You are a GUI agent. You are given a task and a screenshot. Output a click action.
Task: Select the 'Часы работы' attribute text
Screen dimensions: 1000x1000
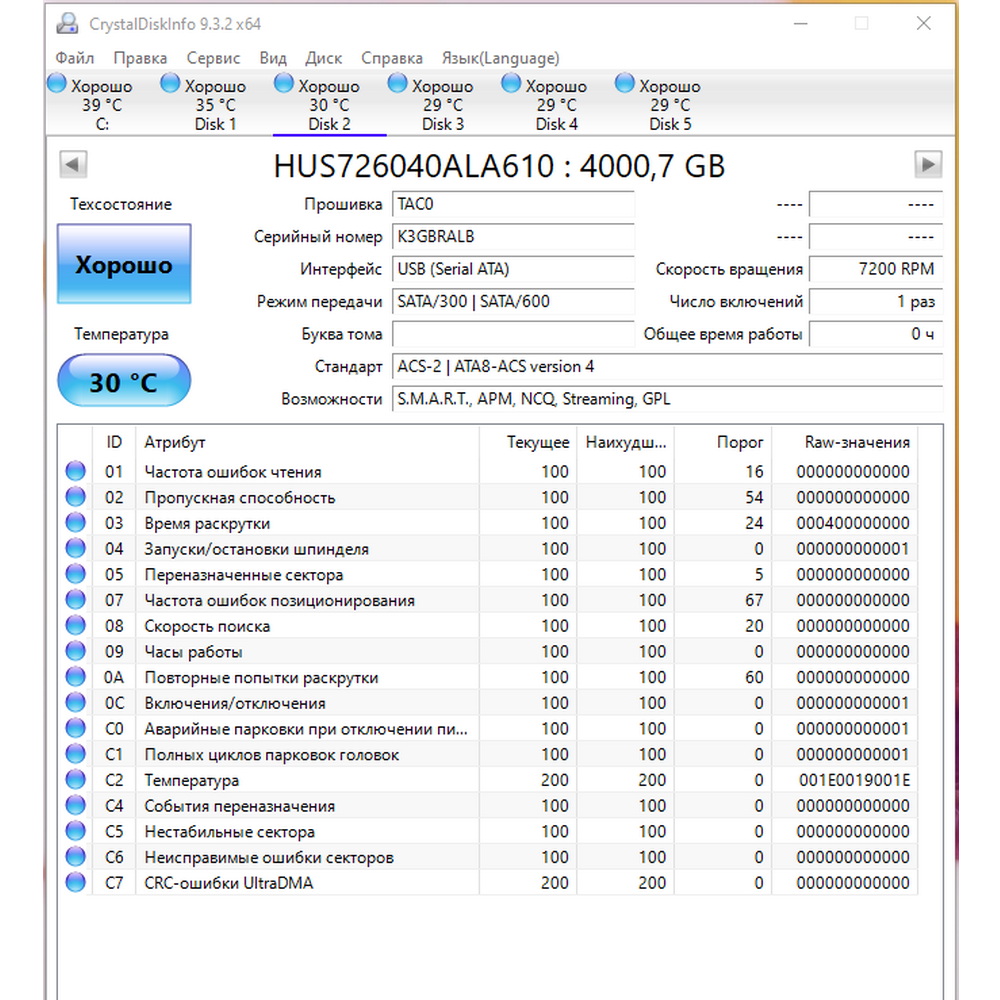193,652
